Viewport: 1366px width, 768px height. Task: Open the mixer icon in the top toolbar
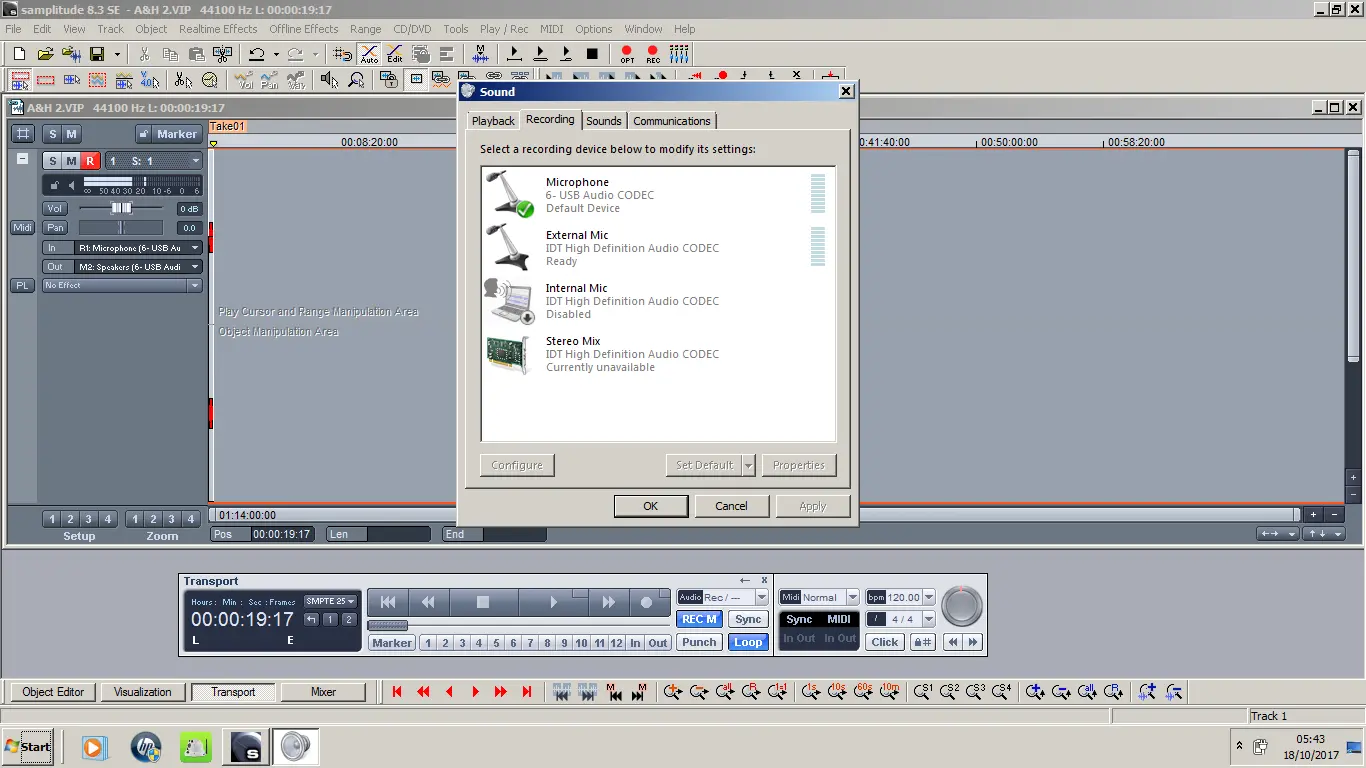click(679, 54)
